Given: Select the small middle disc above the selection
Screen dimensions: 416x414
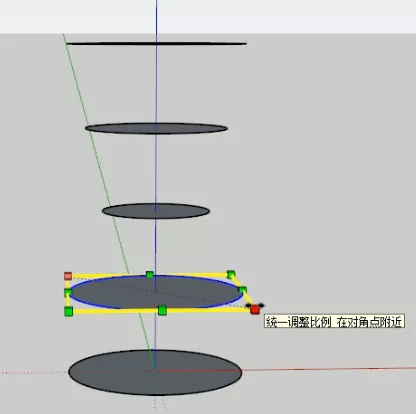Looking at the screenshot, I should (156, 211).
